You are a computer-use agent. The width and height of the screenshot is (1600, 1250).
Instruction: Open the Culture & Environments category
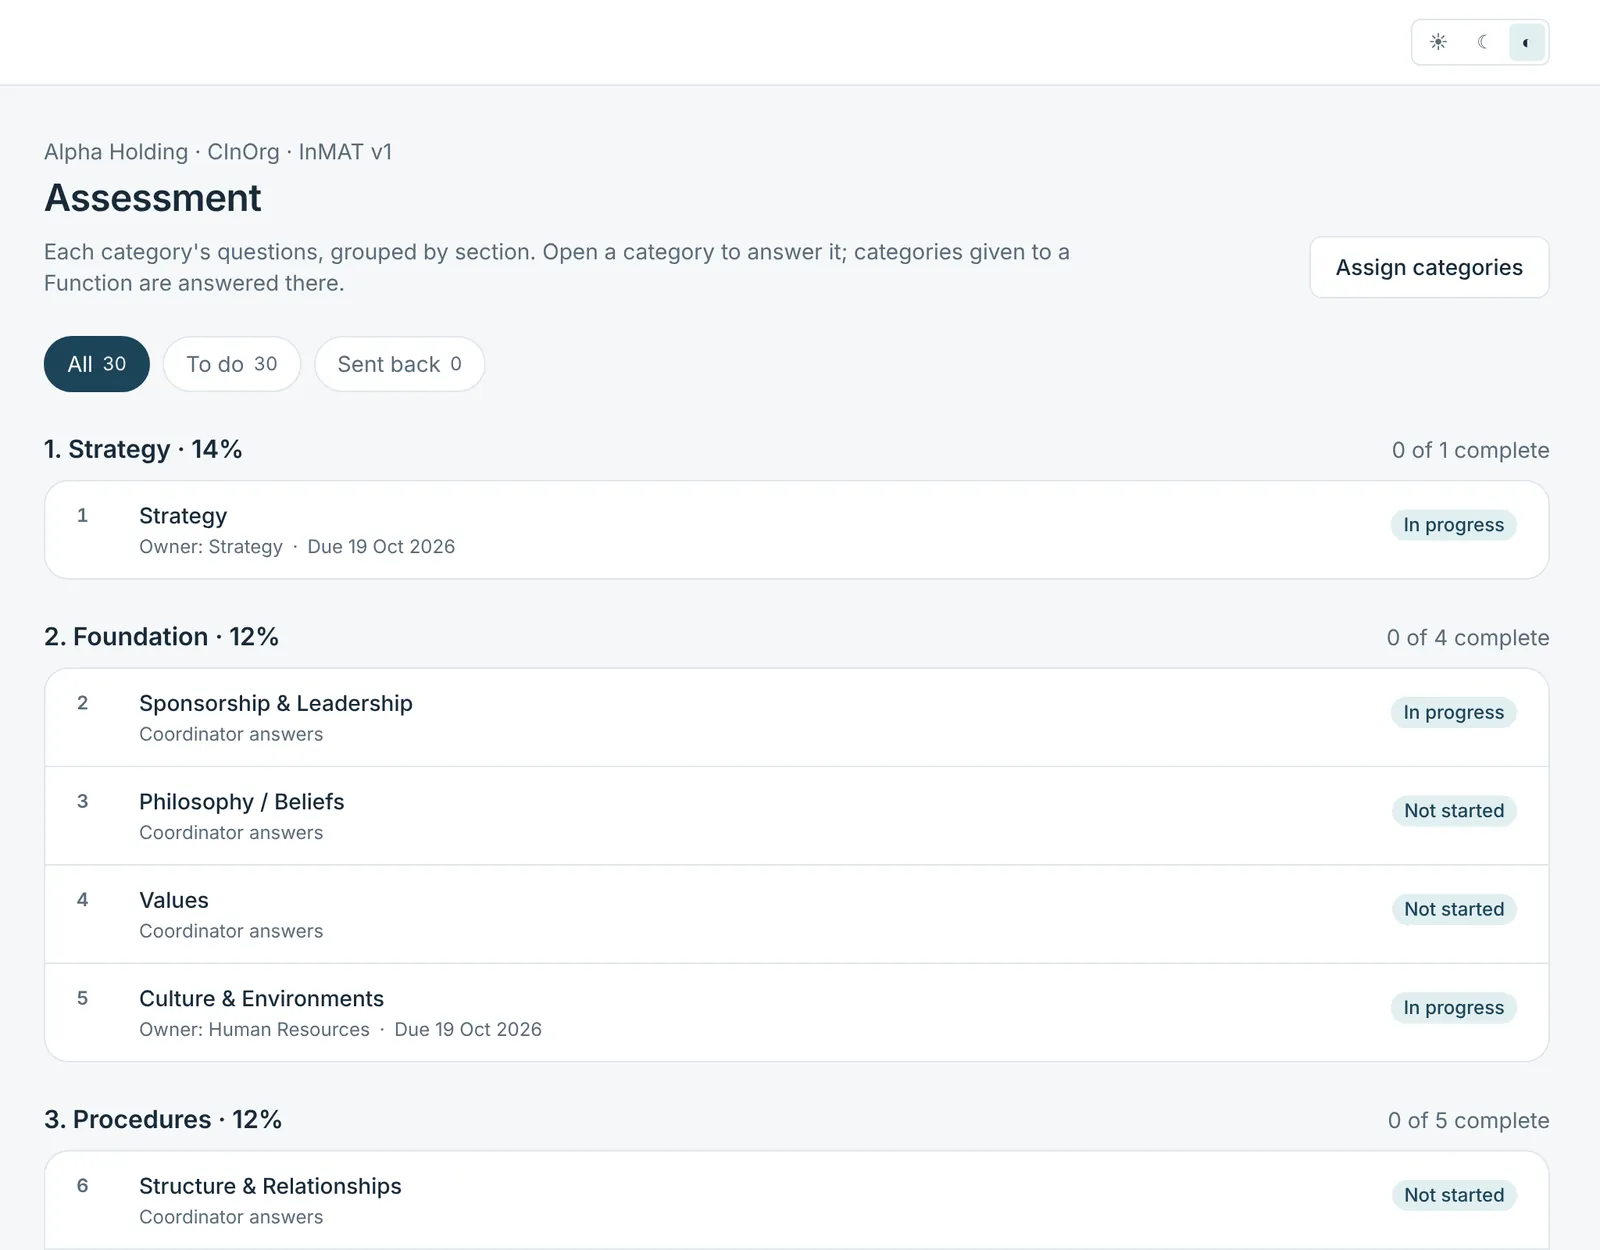796,1012
